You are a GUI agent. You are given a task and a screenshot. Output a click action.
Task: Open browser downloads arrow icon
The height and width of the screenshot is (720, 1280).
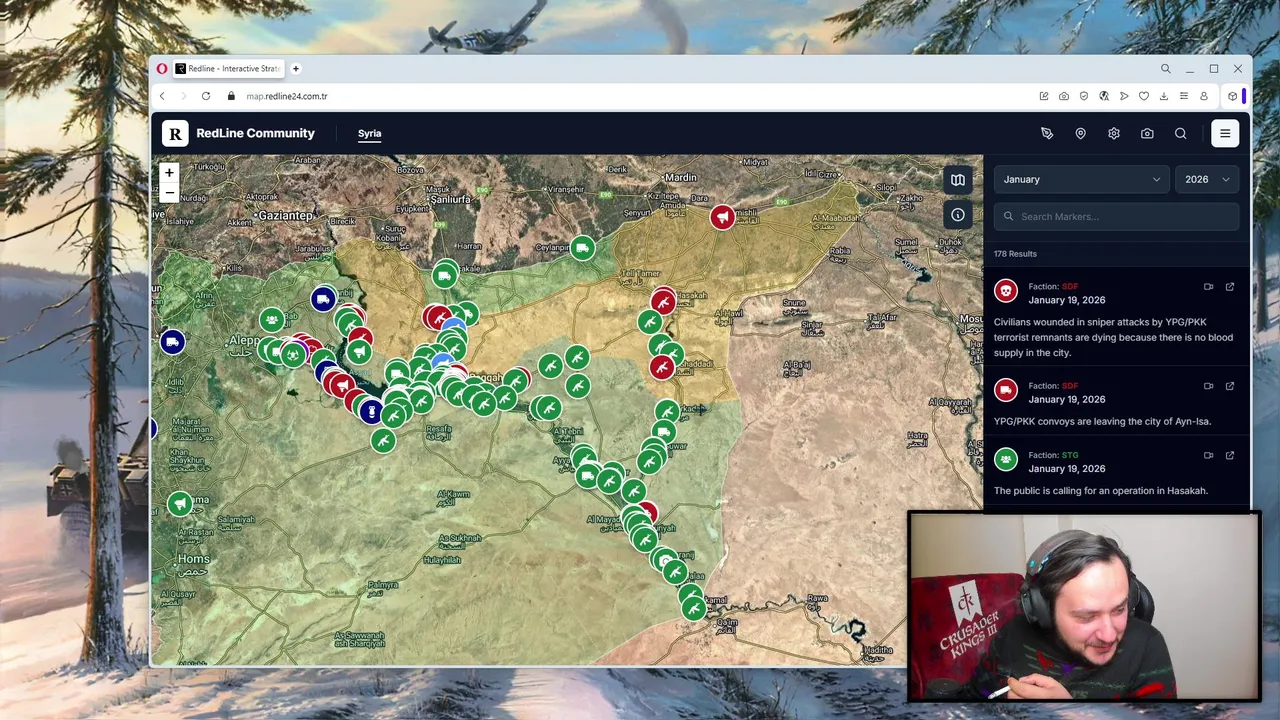pyautogui.click(x=1164, y=96)
